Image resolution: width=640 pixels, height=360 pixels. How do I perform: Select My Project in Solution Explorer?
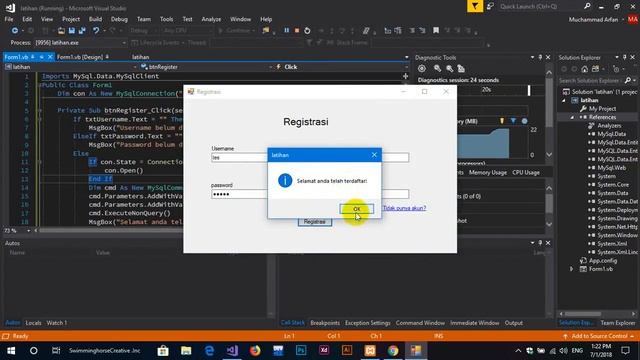click(x=602, y=109)
